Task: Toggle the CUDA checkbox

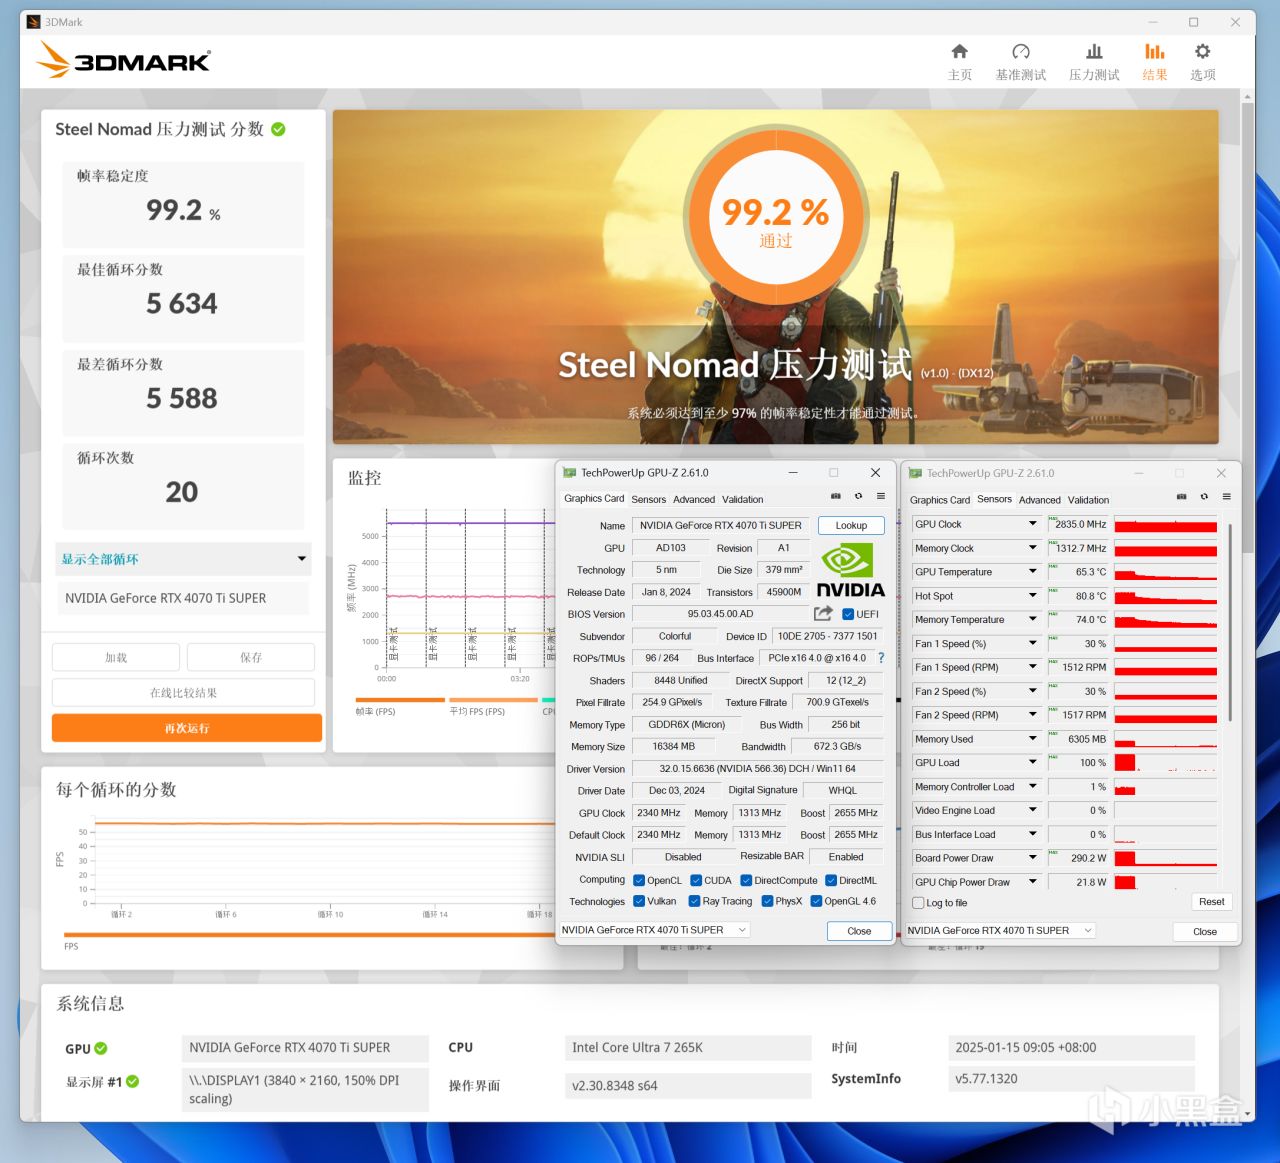Action: pos(696,881)
